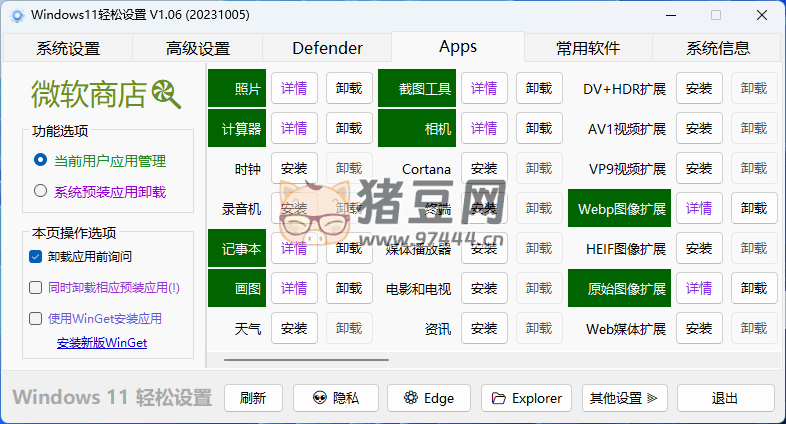
Task: Select 系统预装应用卸载 radio option
Action: coord(41,191)
